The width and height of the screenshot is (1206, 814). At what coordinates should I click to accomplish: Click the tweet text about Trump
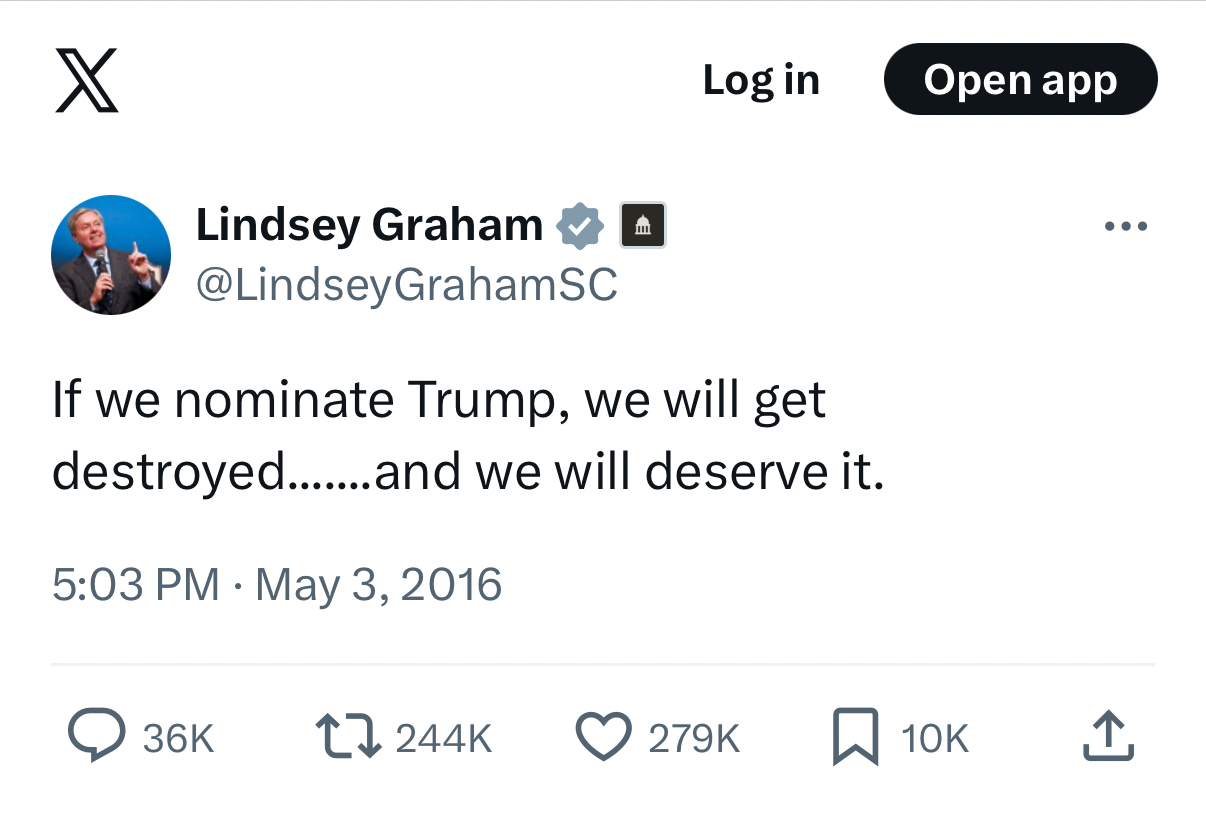pos(467,436)
